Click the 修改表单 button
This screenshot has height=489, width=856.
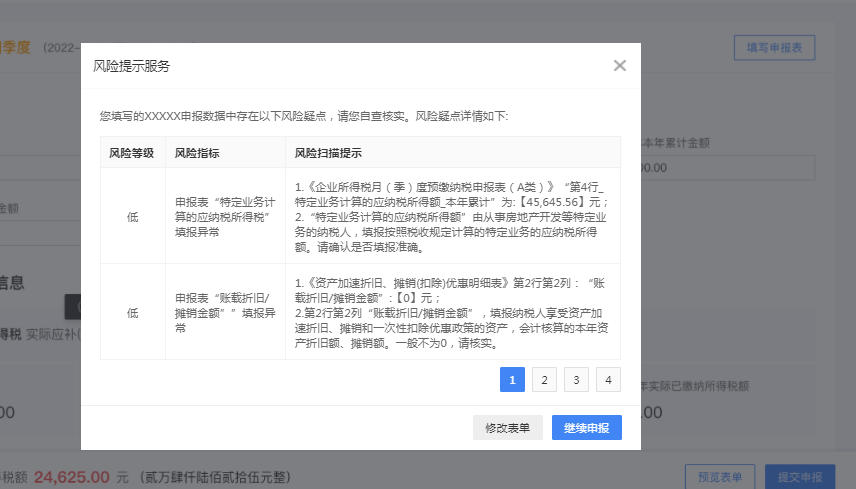click(x=508, y=428)
